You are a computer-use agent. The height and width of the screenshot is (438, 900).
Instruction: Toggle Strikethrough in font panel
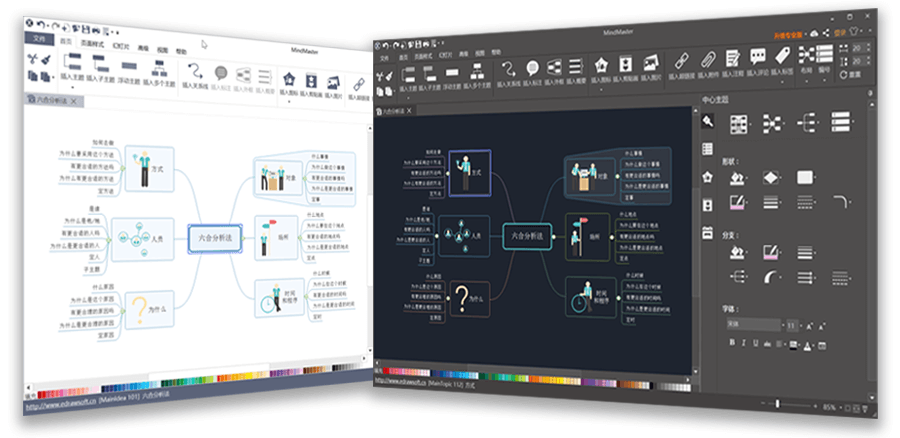(x=767, y=344)
